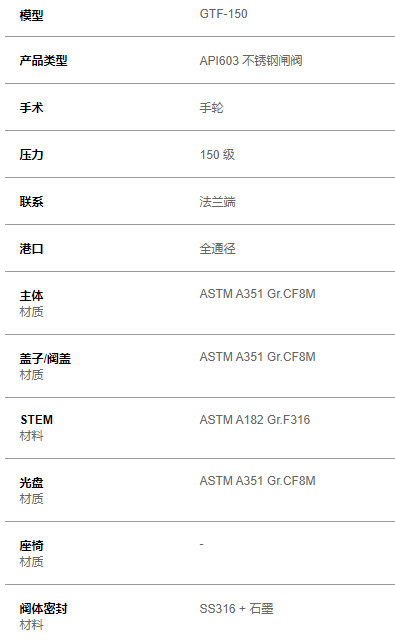Select the 手轮 value text

point(211,108)
